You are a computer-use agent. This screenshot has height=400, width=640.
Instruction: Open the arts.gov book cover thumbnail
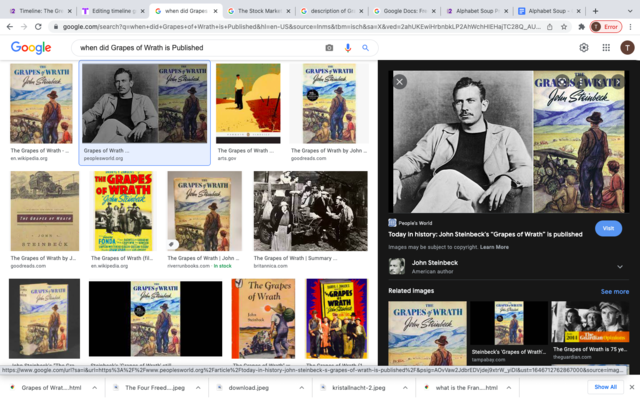pyautogui.click(x=248, y=103)
